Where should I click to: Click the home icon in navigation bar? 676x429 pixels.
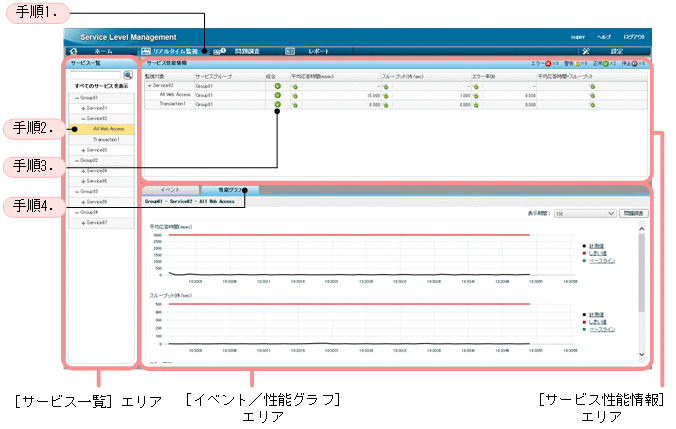(74, 51)
